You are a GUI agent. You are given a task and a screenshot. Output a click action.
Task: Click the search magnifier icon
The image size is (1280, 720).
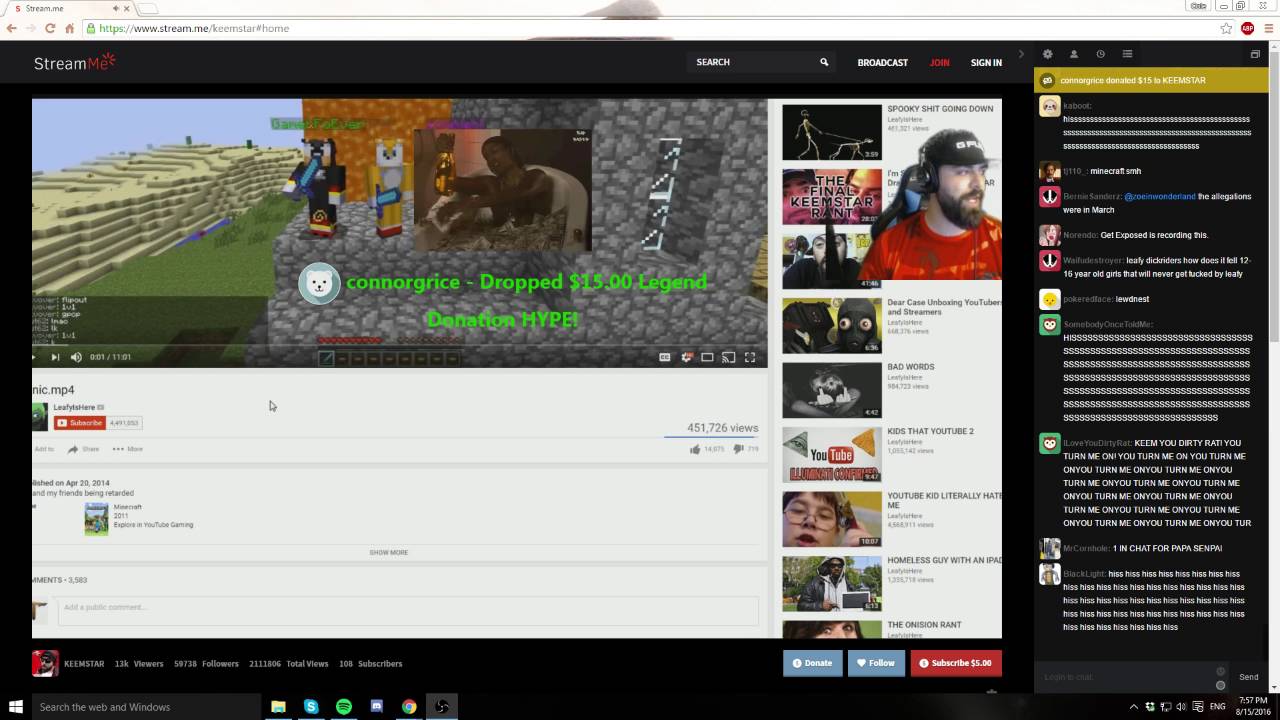tap(824, 62)
